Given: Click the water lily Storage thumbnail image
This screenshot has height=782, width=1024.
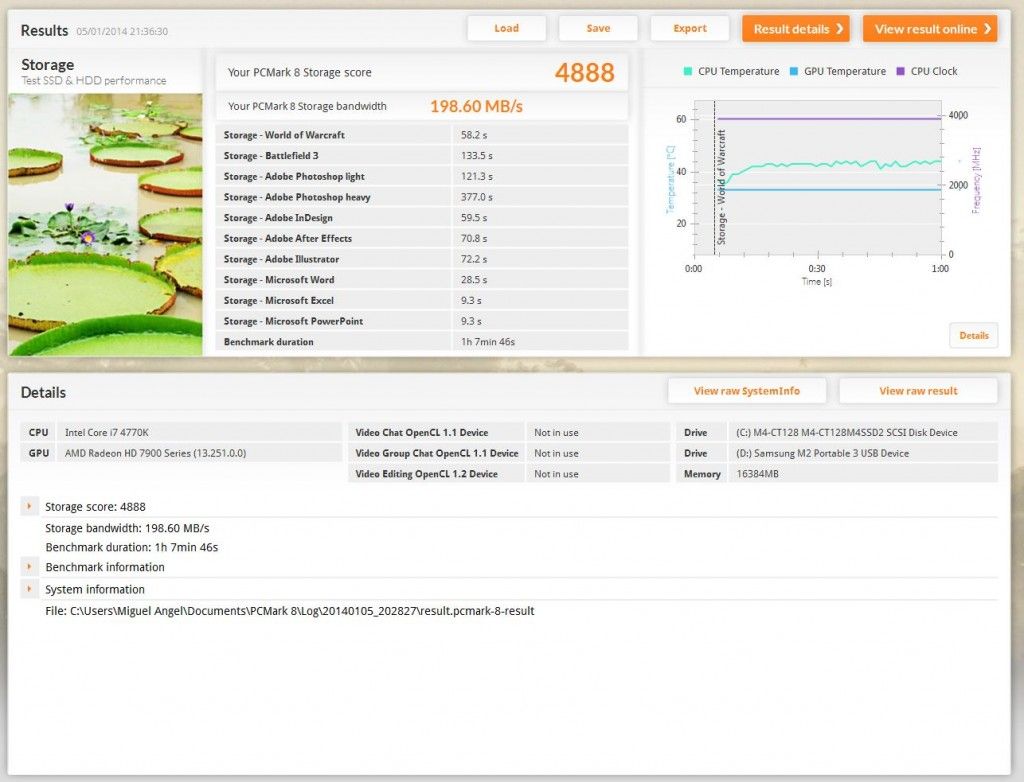Looking at the screenshot, I should (x=105, y=224).
